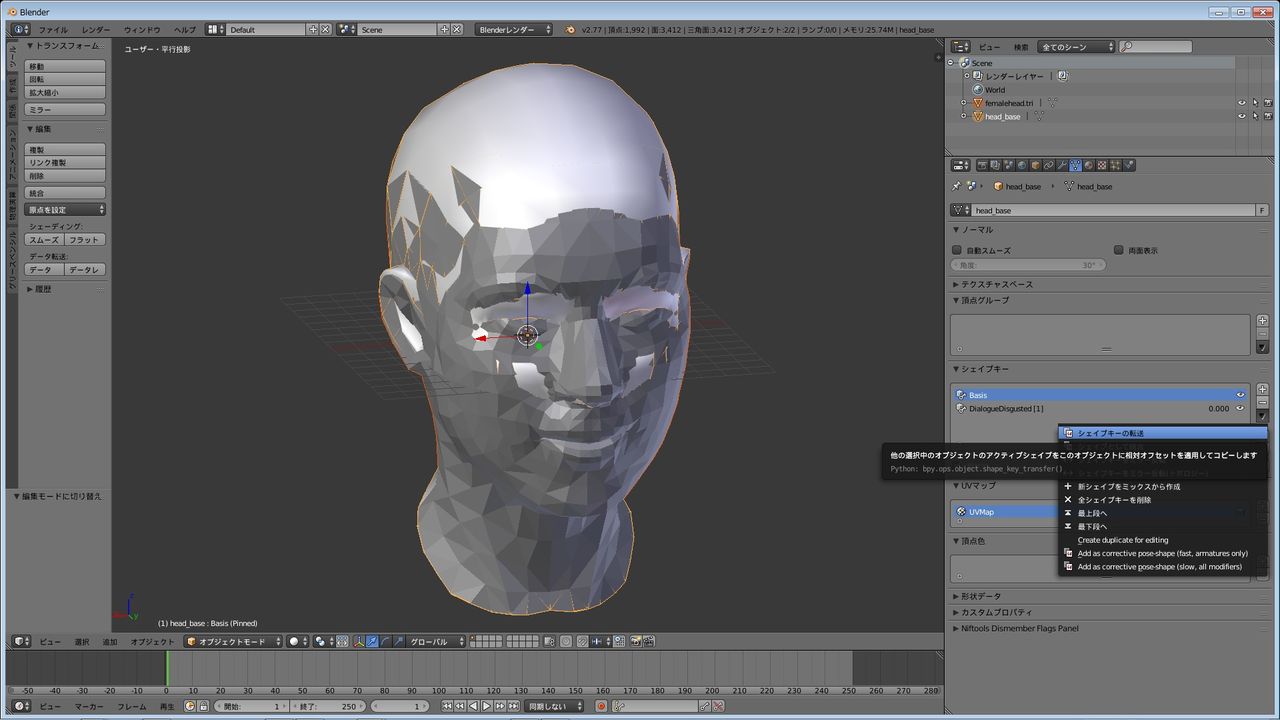Enable the 自動スムーズ checkbox
The image size is (1280, 720).
tap(957, 251)
